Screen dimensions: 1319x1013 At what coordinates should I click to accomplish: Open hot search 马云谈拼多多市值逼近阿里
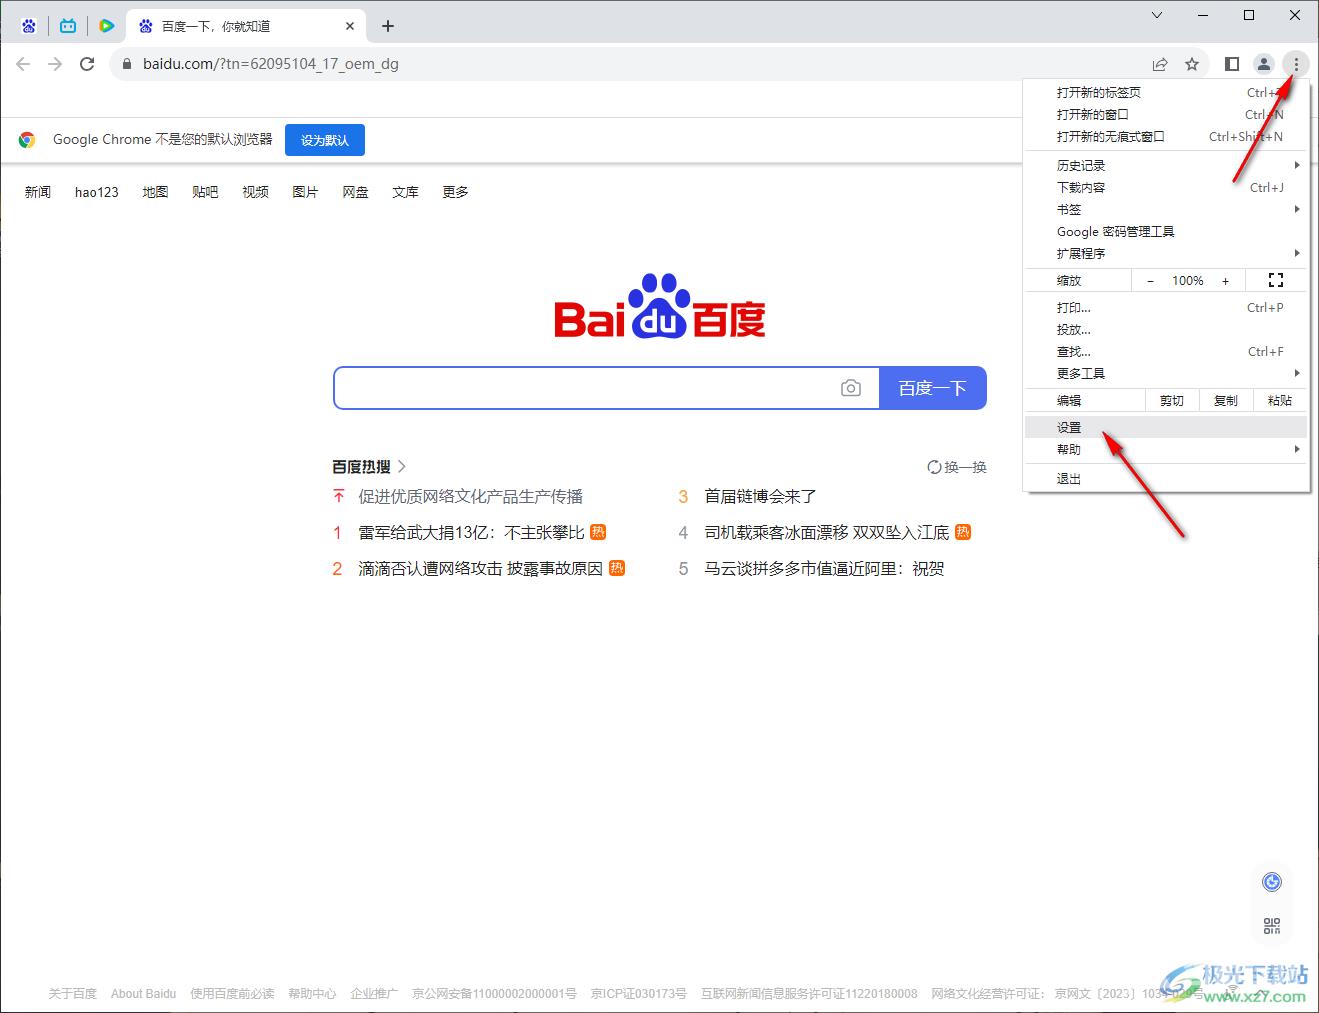825,569
